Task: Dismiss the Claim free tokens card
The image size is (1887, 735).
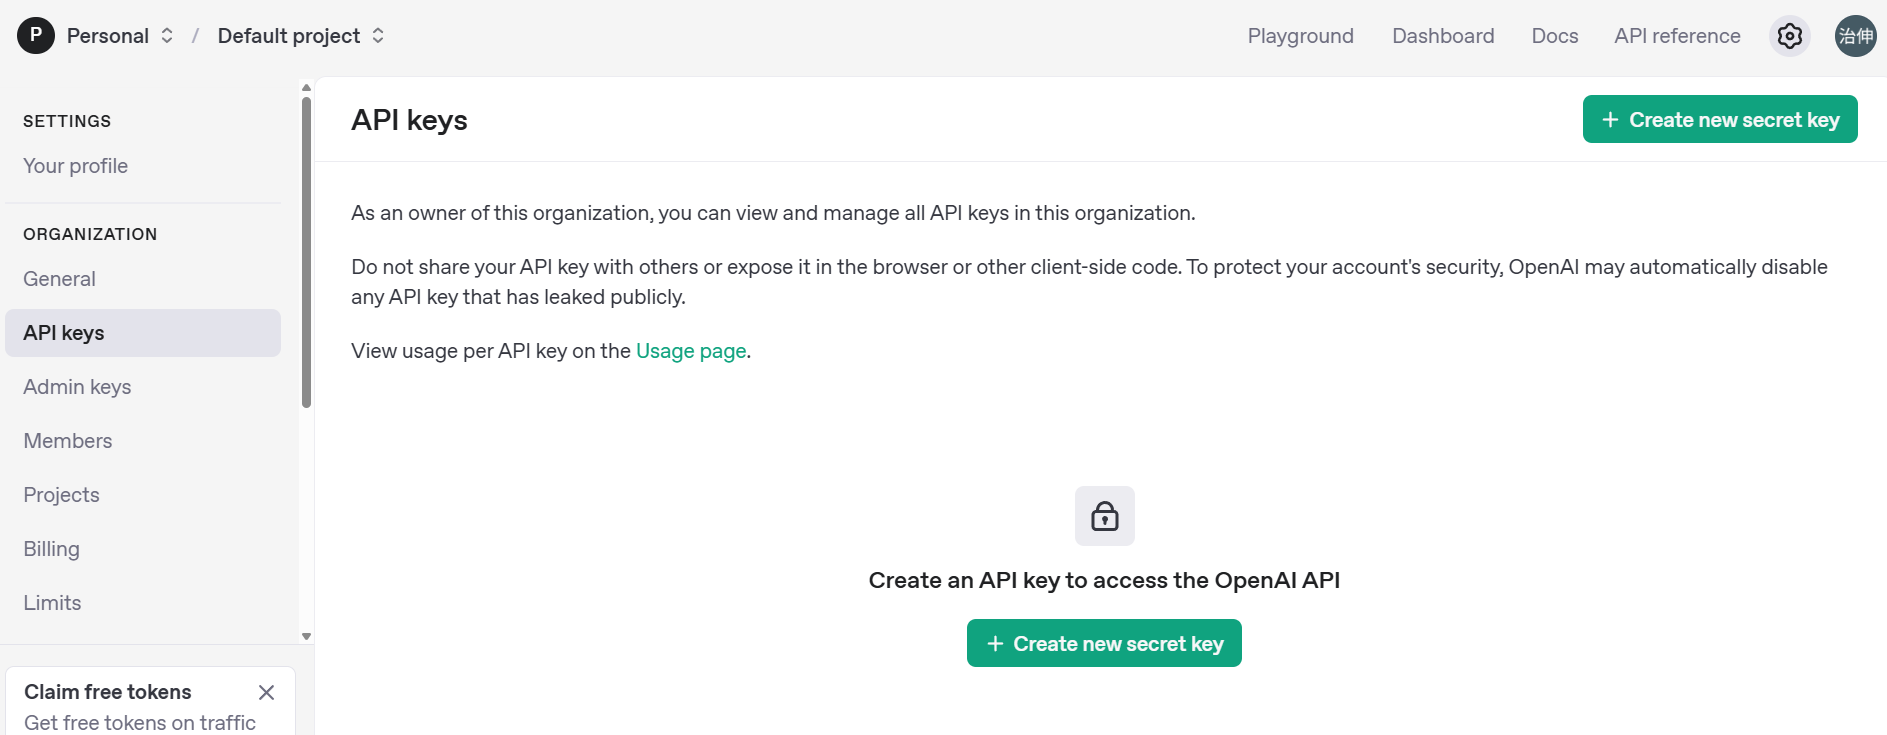Action: click(x=266, y=692)
